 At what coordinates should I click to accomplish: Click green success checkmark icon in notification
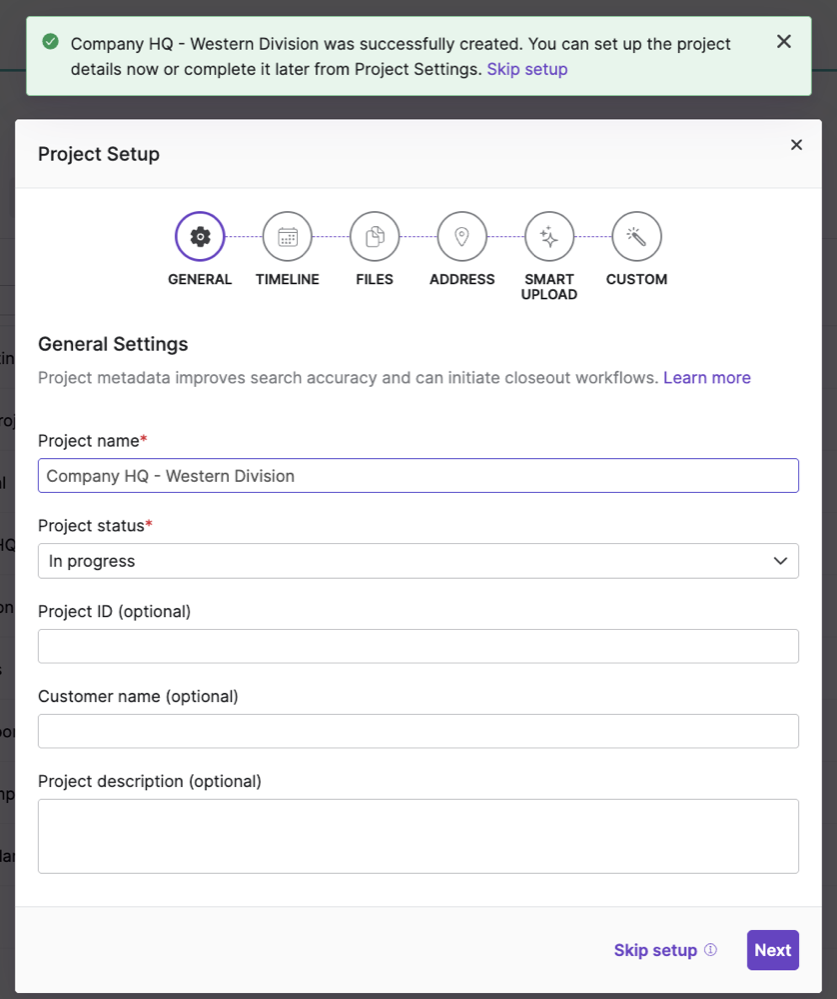(50, 42)
